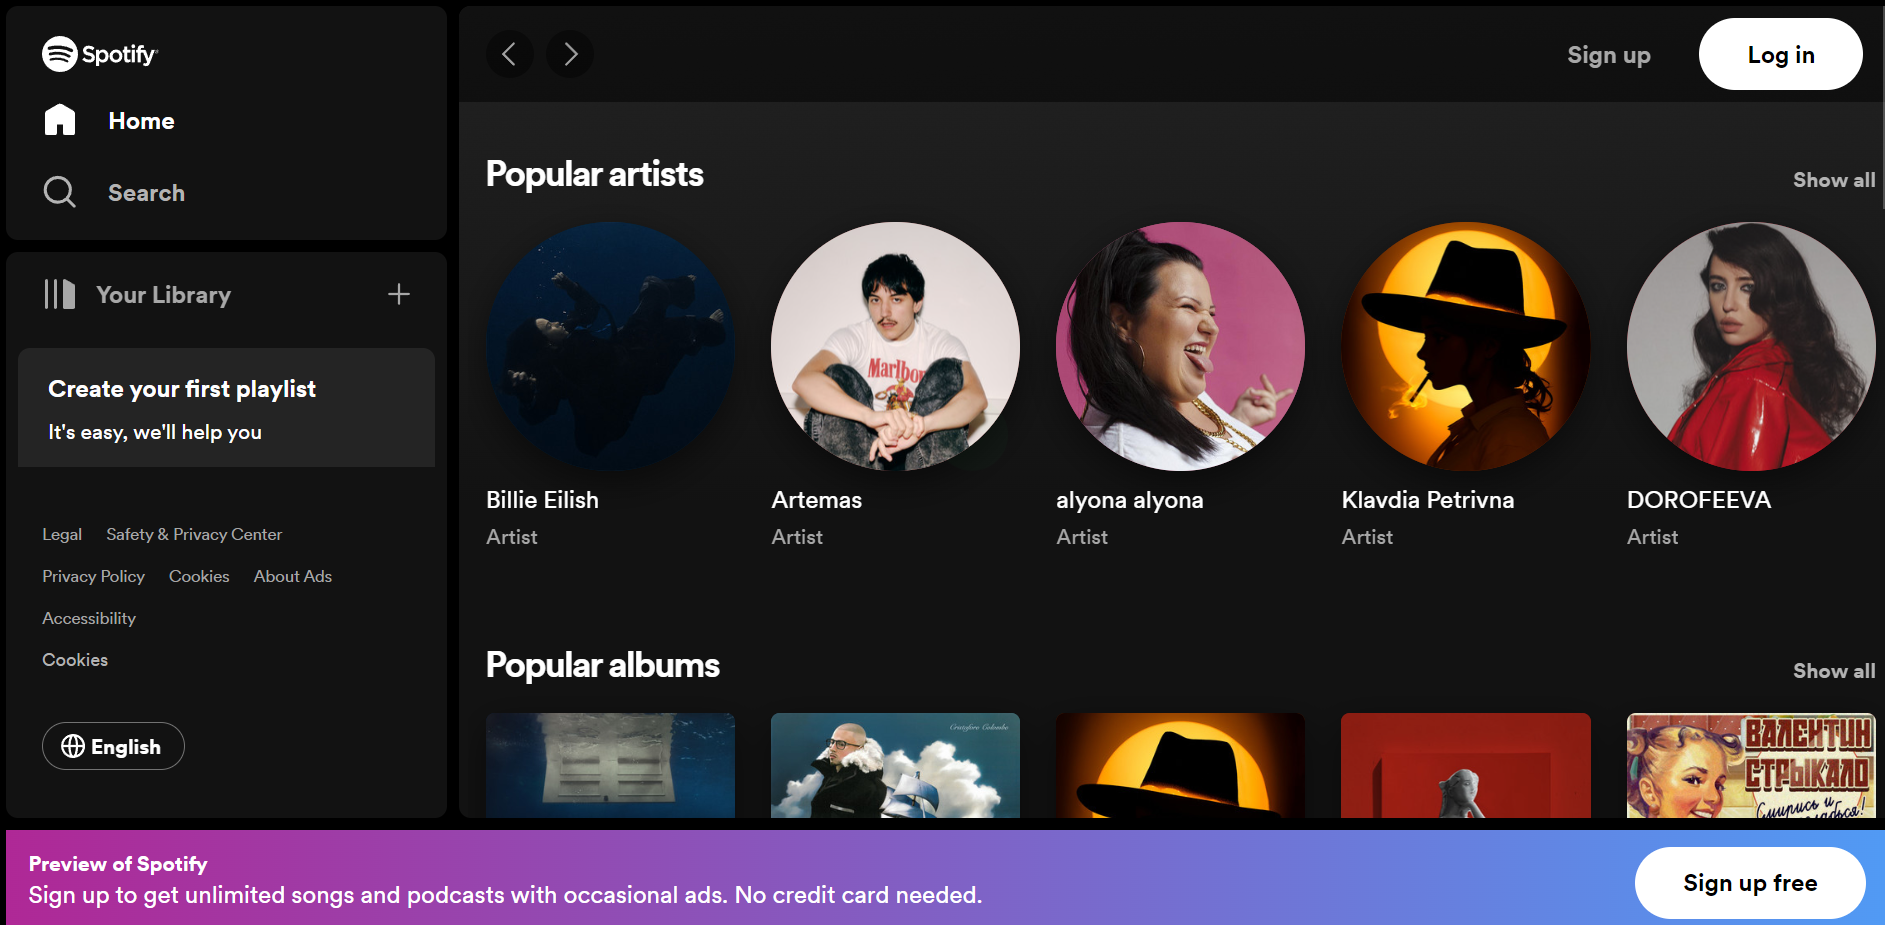Open the About Ads link
Screen dimensions: 1885x925
point(293,577)
